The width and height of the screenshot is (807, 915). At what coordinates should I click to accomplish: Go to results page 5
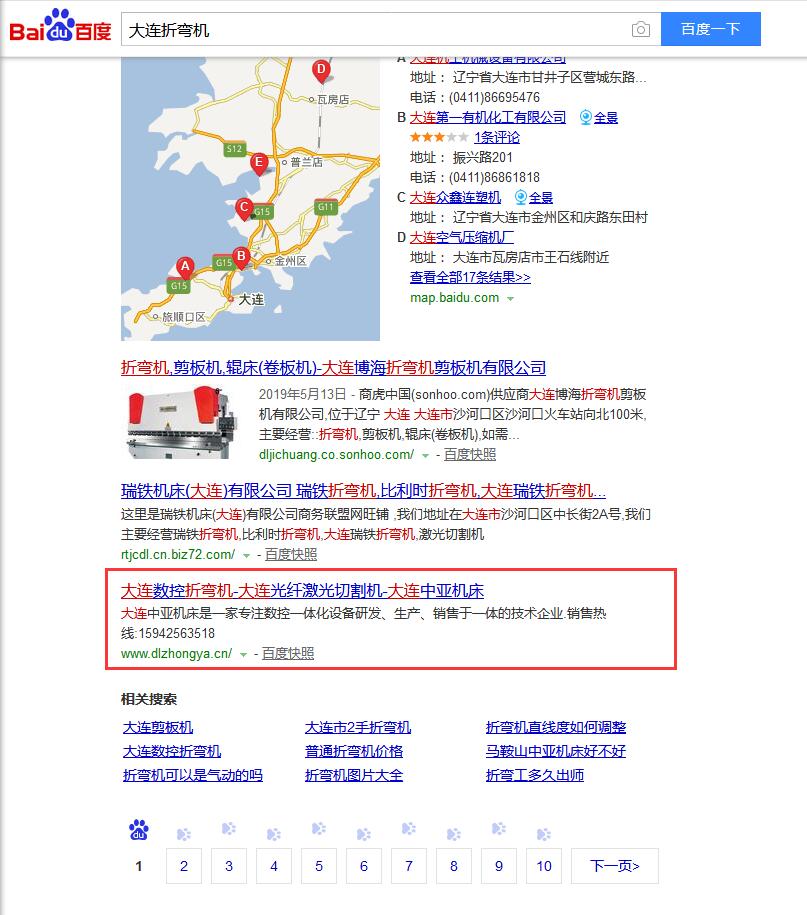(319, 866)
